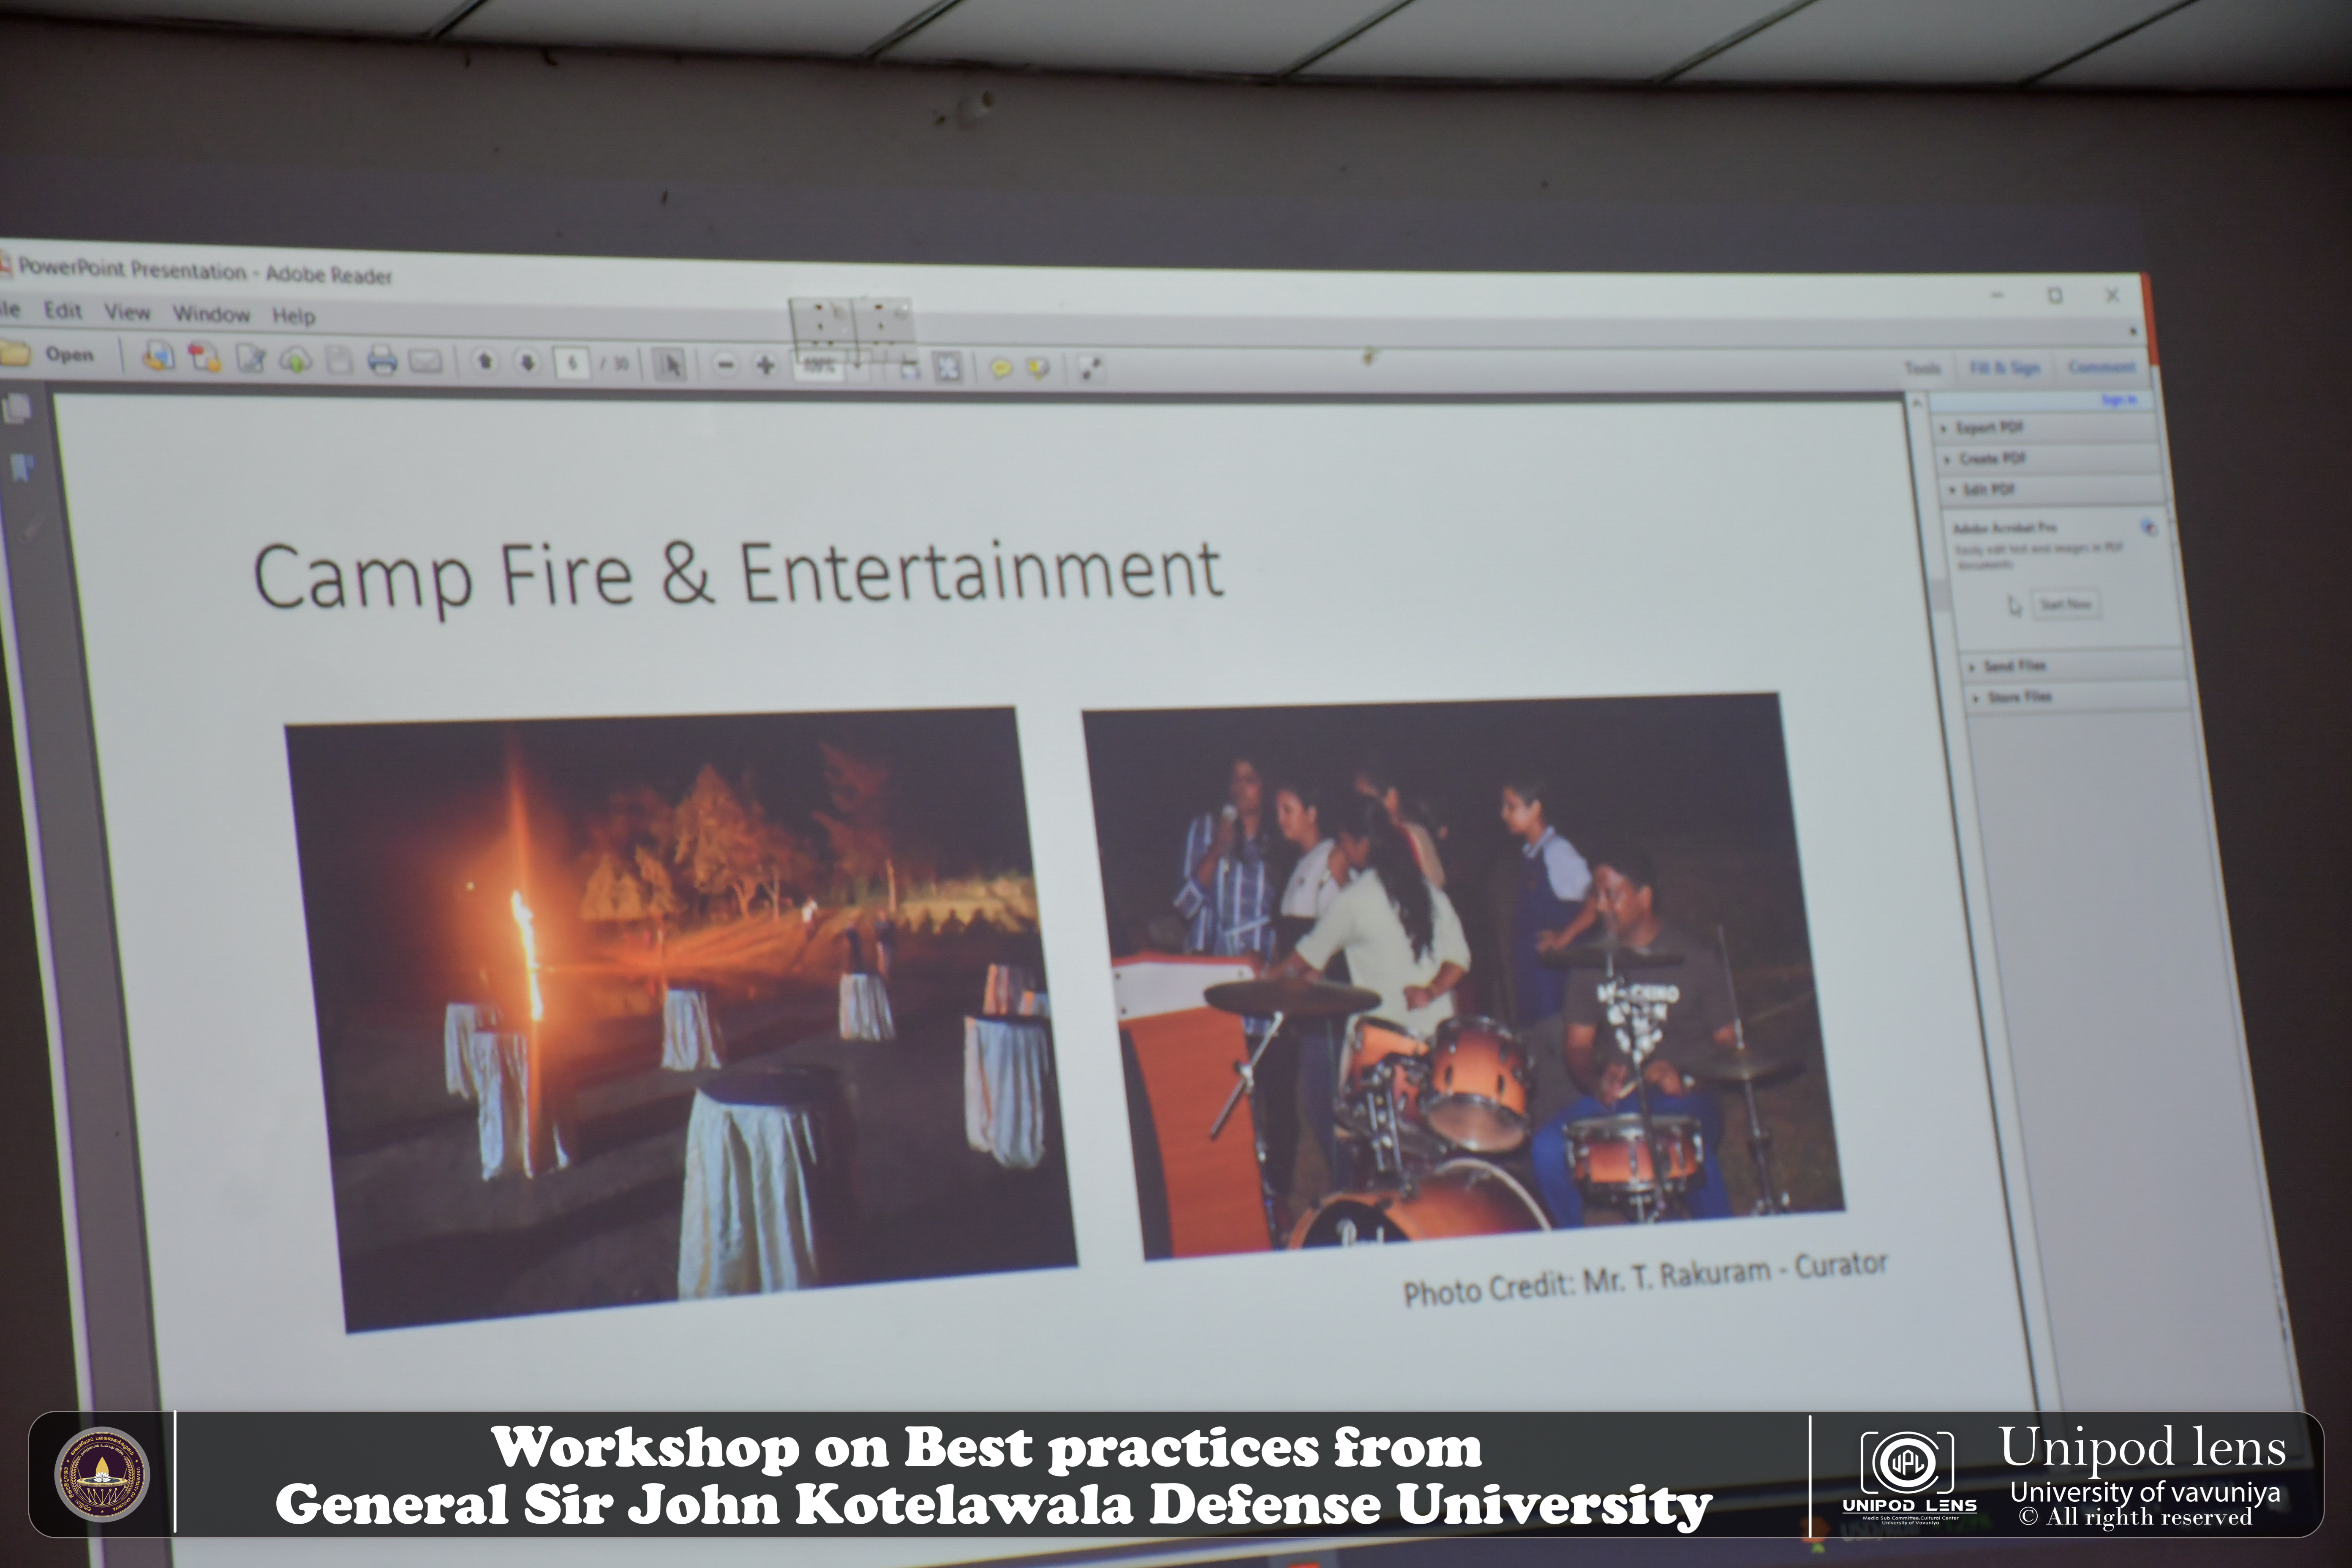Screen dimensions: 2352x1568
Task: Click the Sign In link
Action: pyautogui.click(x=2118, y=400)
